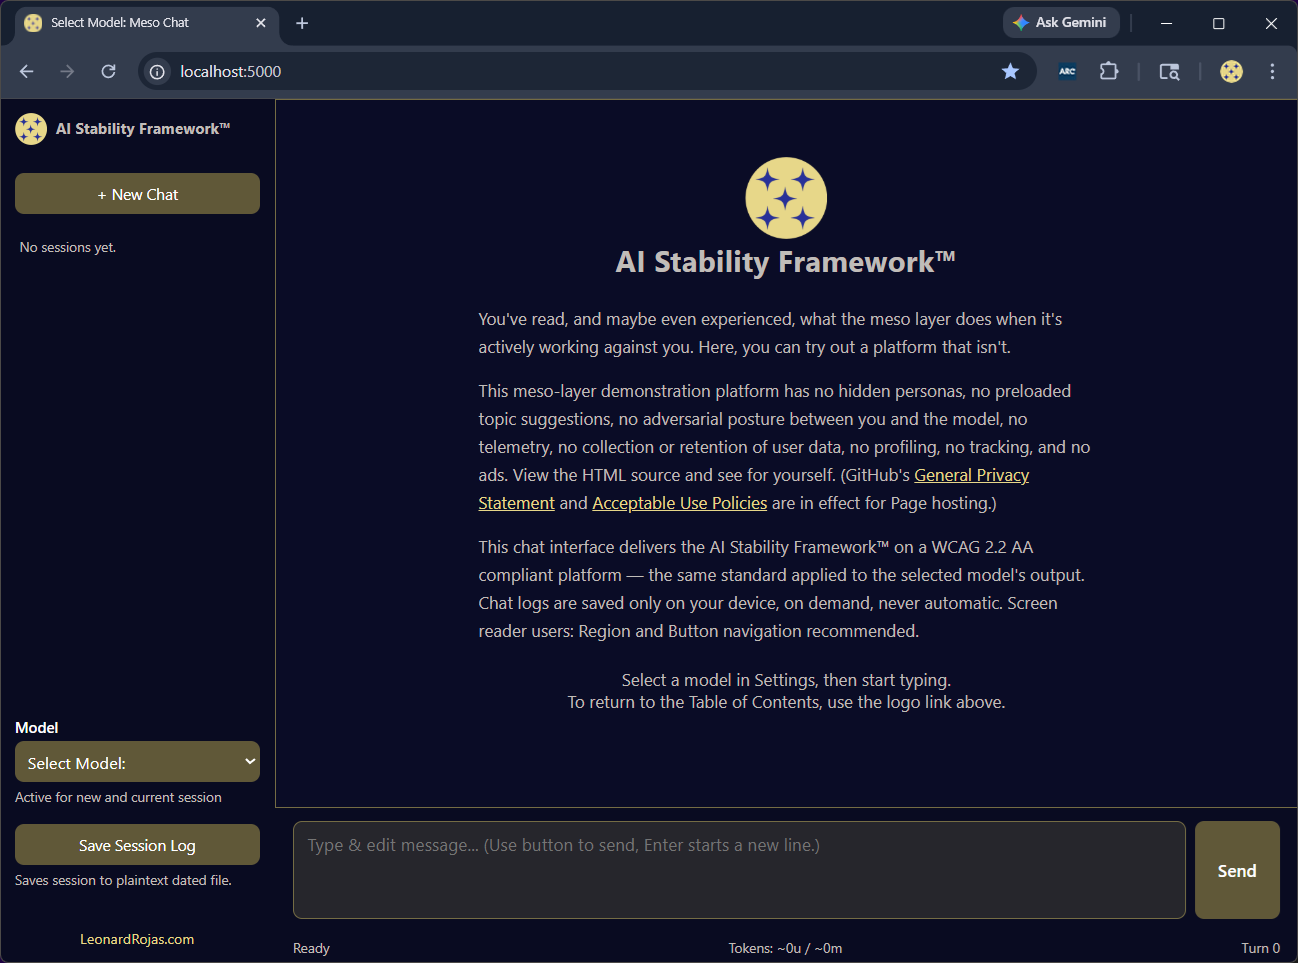Viewport: 1298px width, 963px height.
Task: Click the large center star logo
Action: [x=786, y=198]
